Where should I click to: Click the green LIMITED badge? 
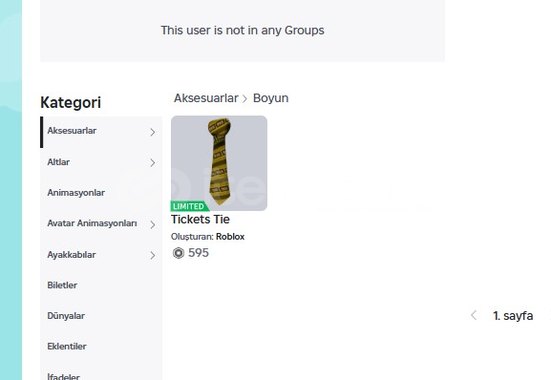[x=189, y=206]
